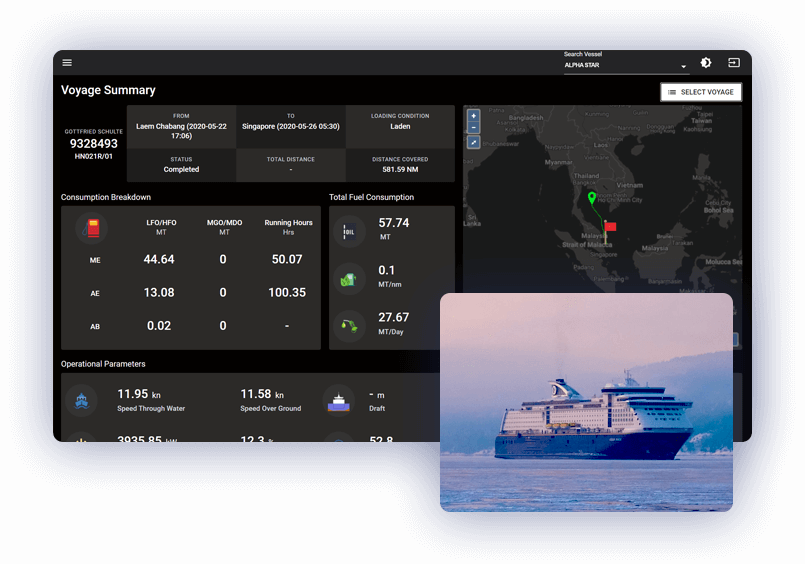Click GOTTFRIED SCHULTE vessel name
805x564 pixels.
coord(93,132)
